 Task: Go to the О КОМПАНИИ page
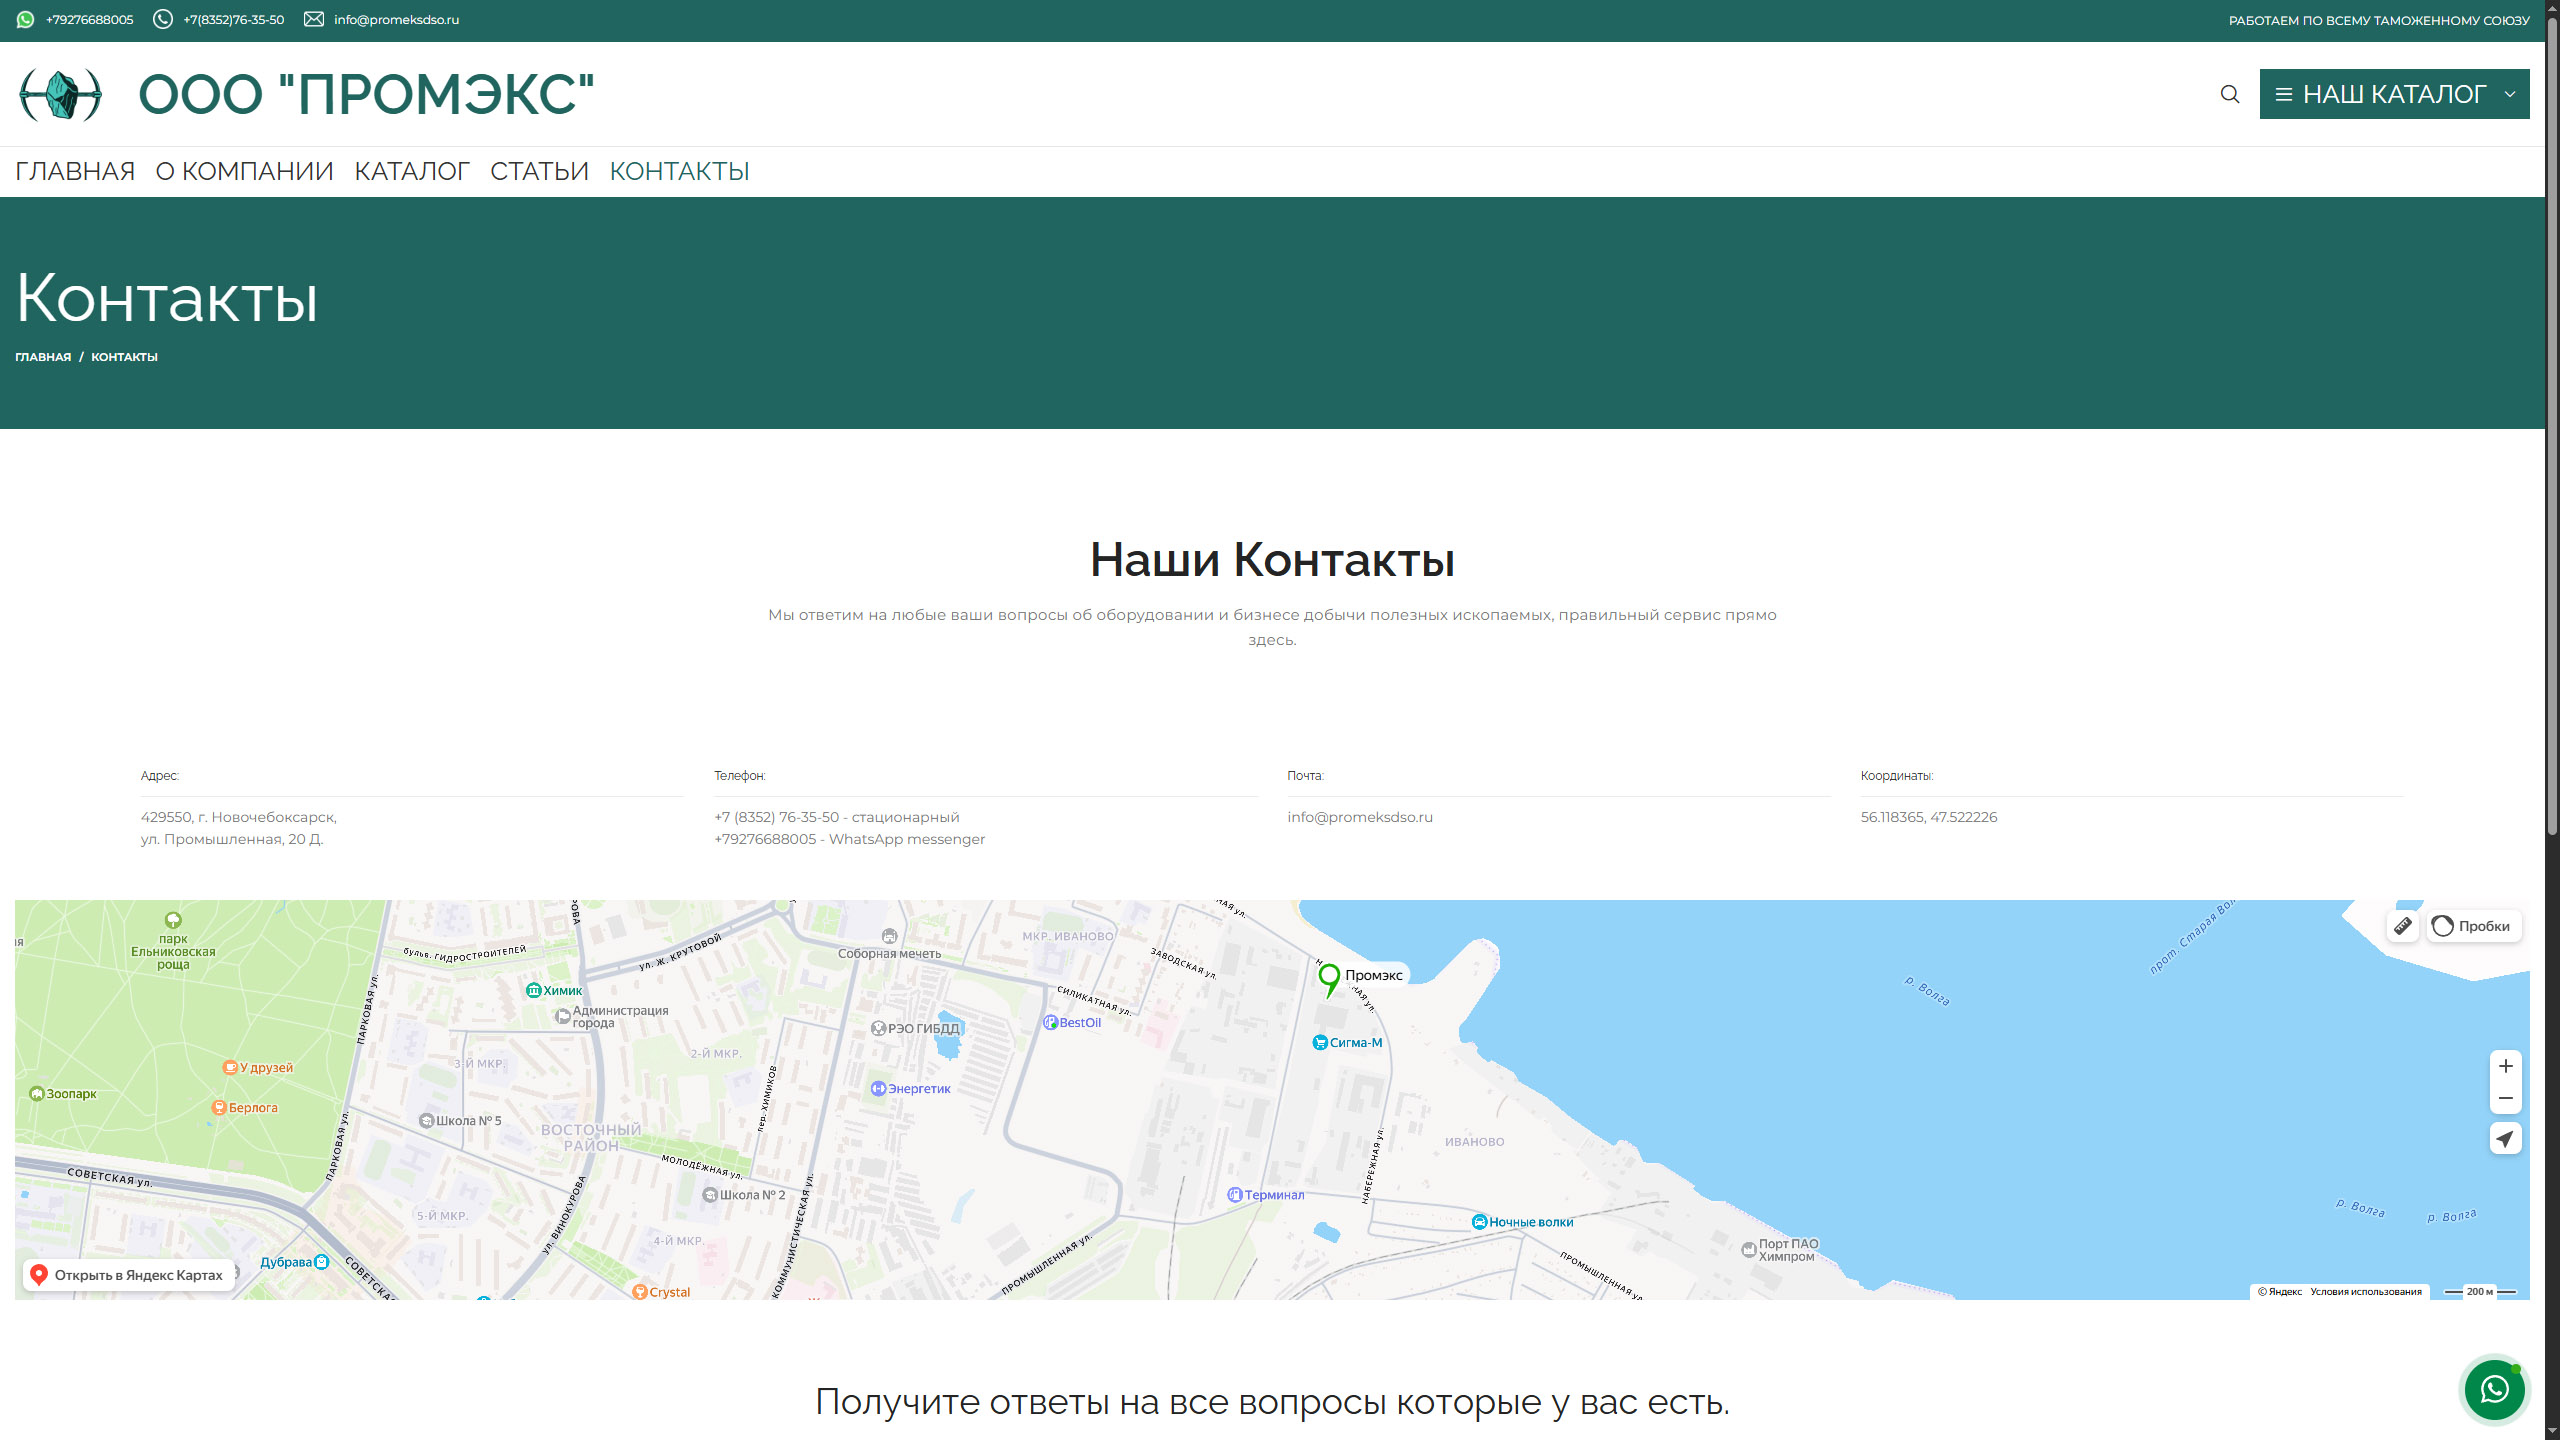(244, 171)
